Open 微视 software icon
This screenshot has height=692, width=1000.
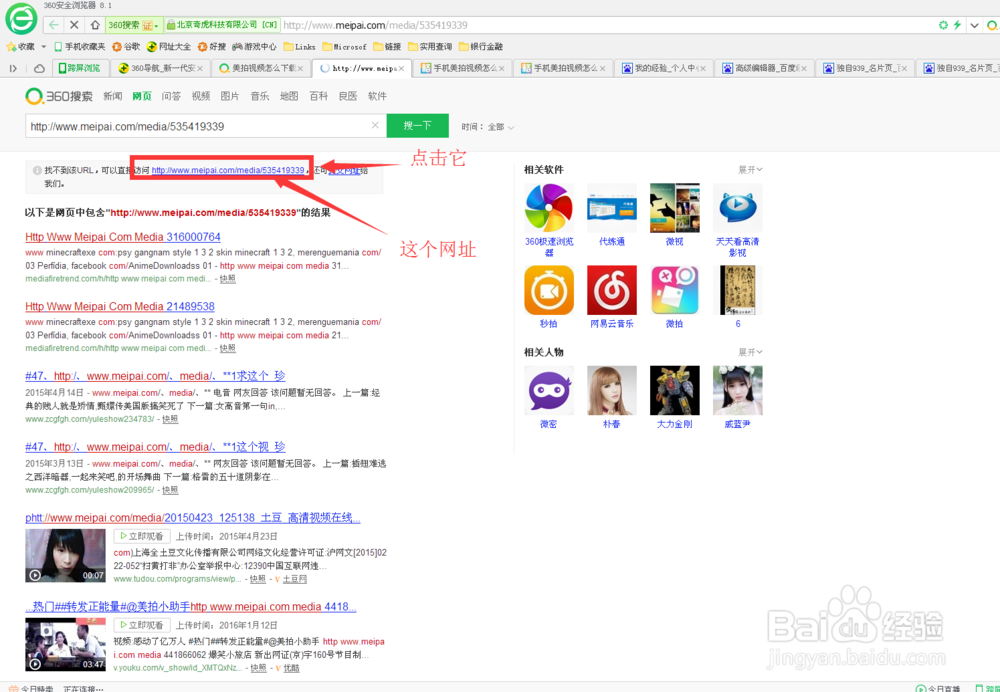click(674, 208)
